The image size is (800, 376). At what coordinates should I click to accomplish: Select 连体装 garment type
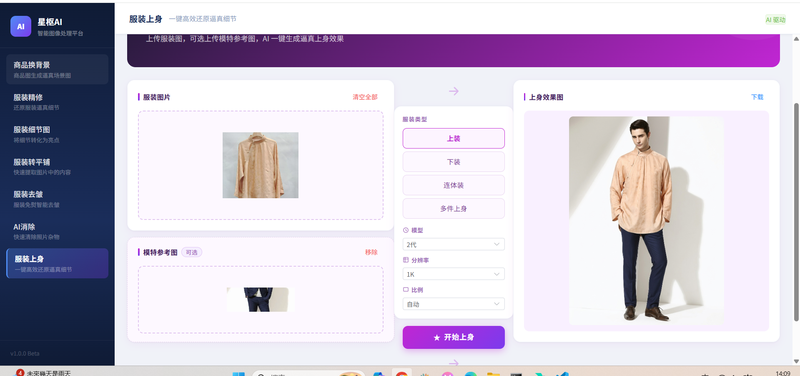tap(454, 185)
